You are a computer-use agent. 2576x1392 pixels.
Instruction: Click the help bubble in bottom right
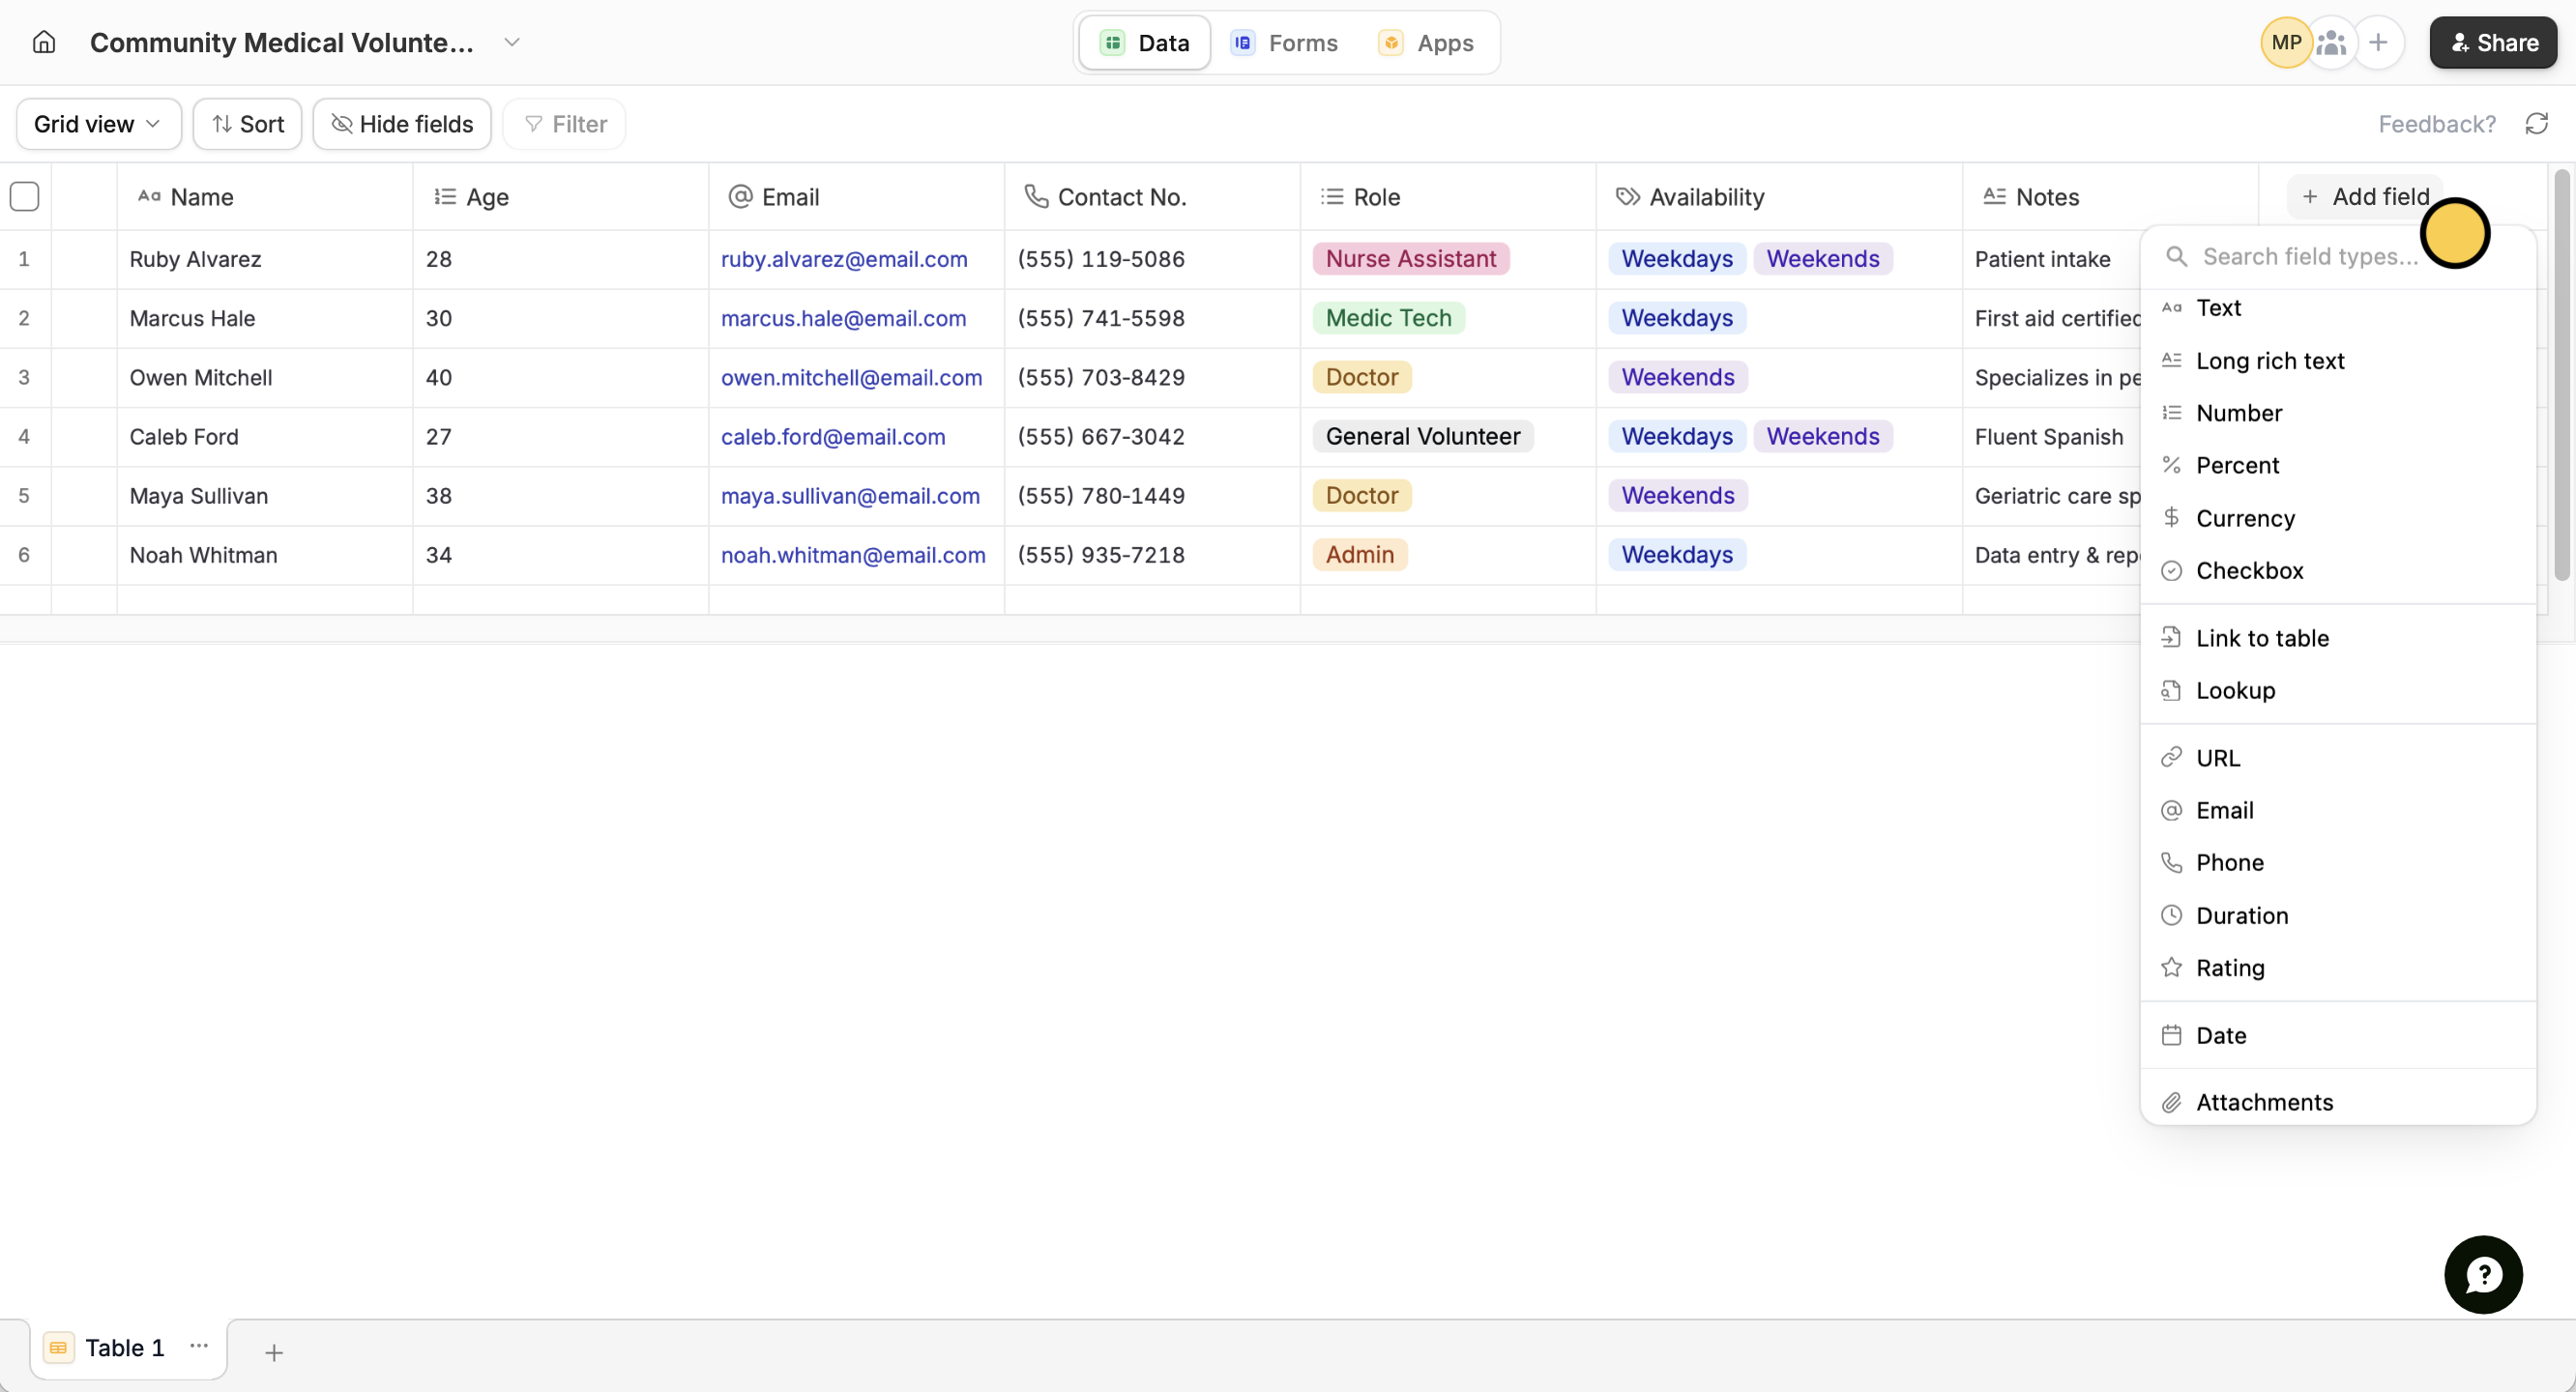tap(2484, 1274)
